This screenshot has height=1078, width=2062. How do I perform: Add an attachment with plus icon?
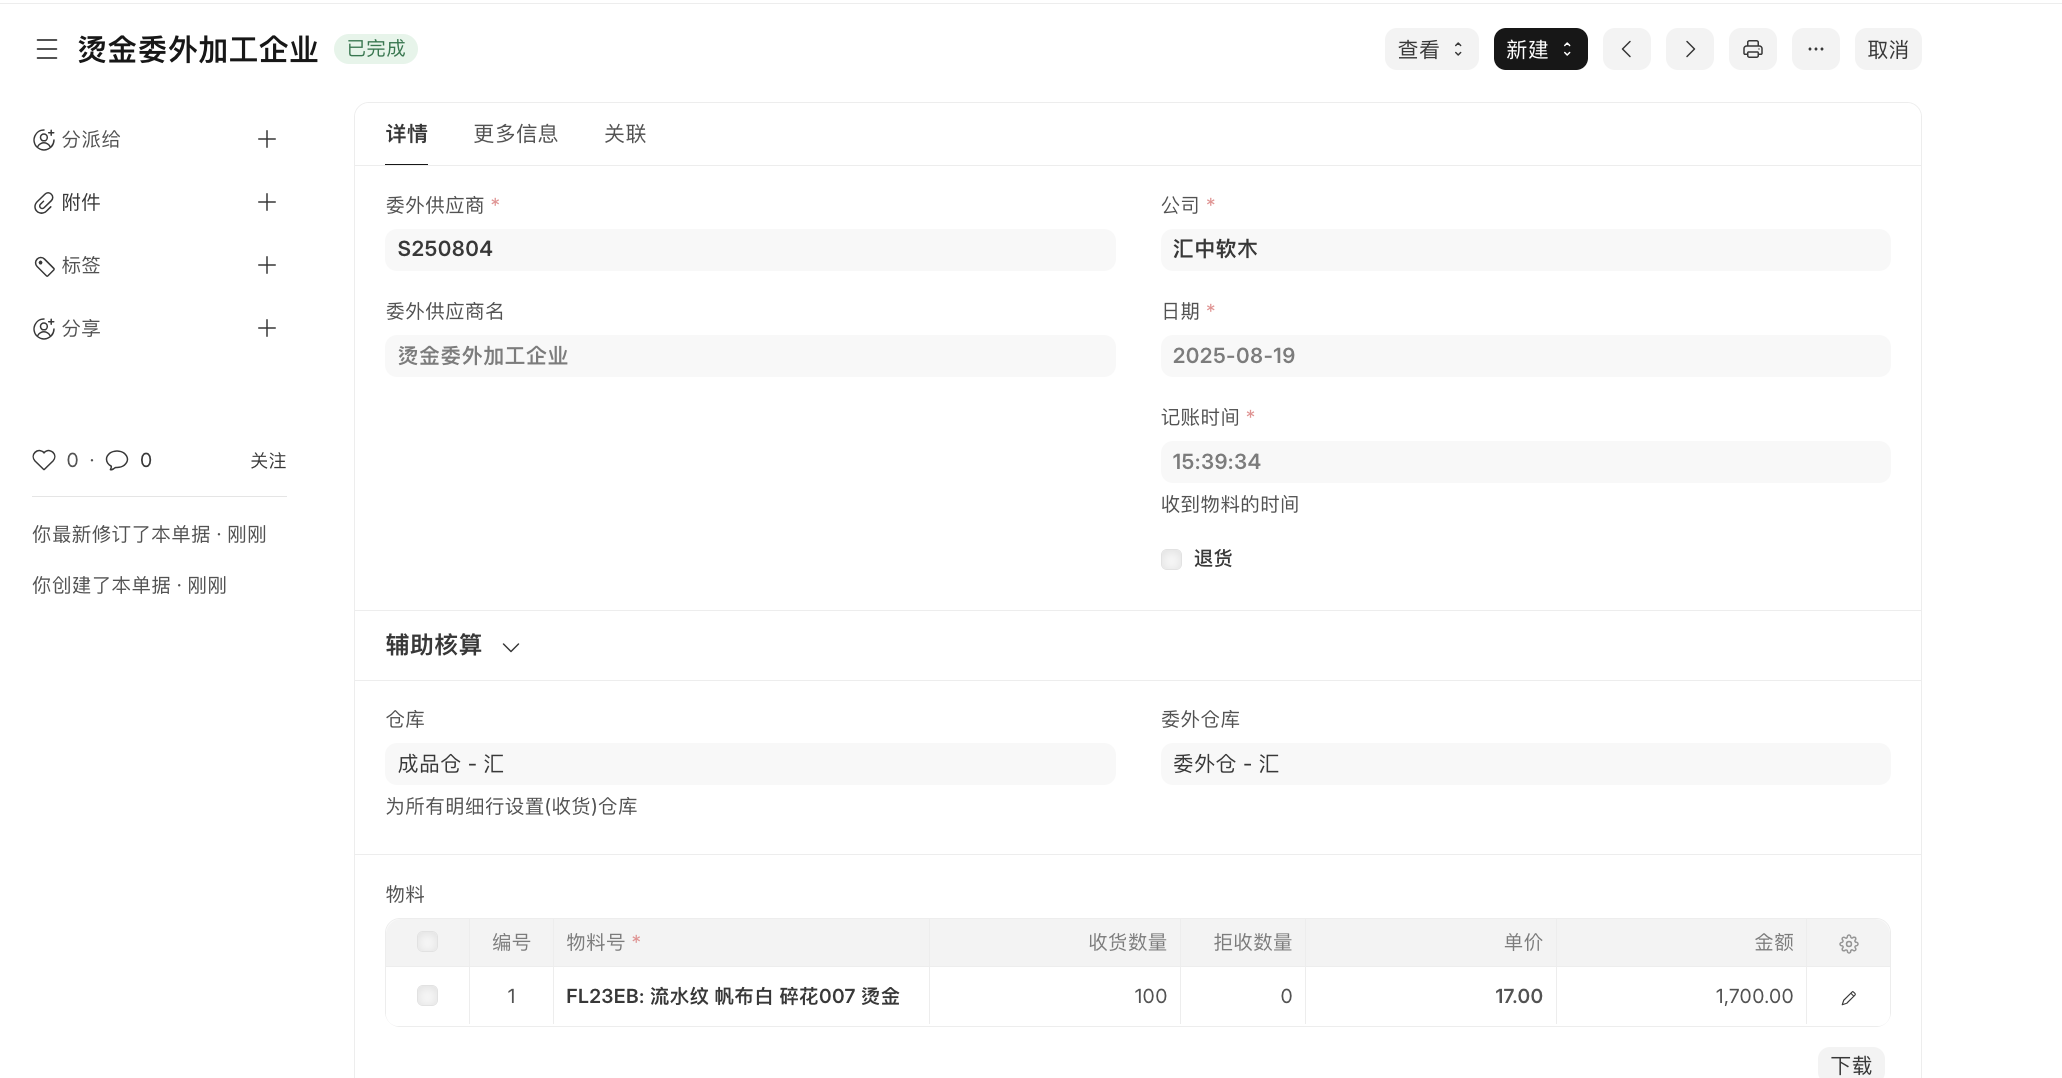coord(266,202)
